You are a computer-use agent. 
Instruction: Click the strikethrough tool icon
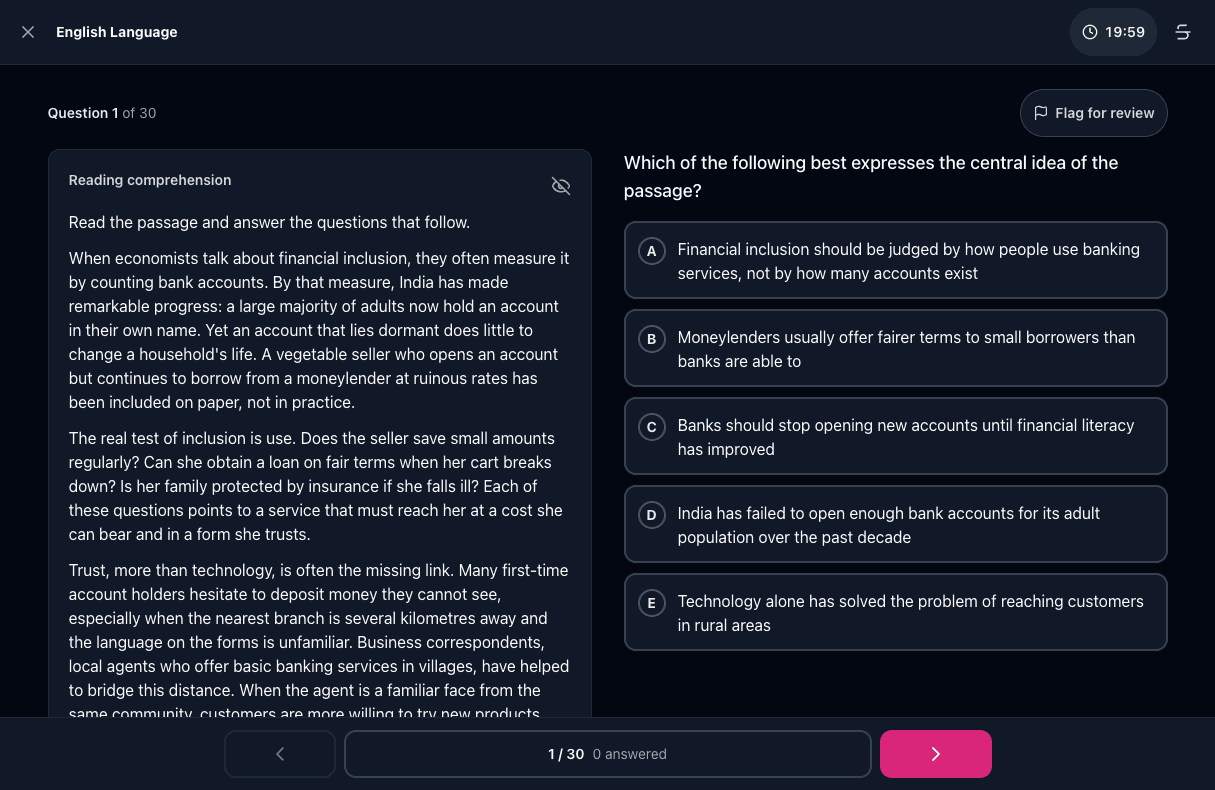tap(1182, 32)
